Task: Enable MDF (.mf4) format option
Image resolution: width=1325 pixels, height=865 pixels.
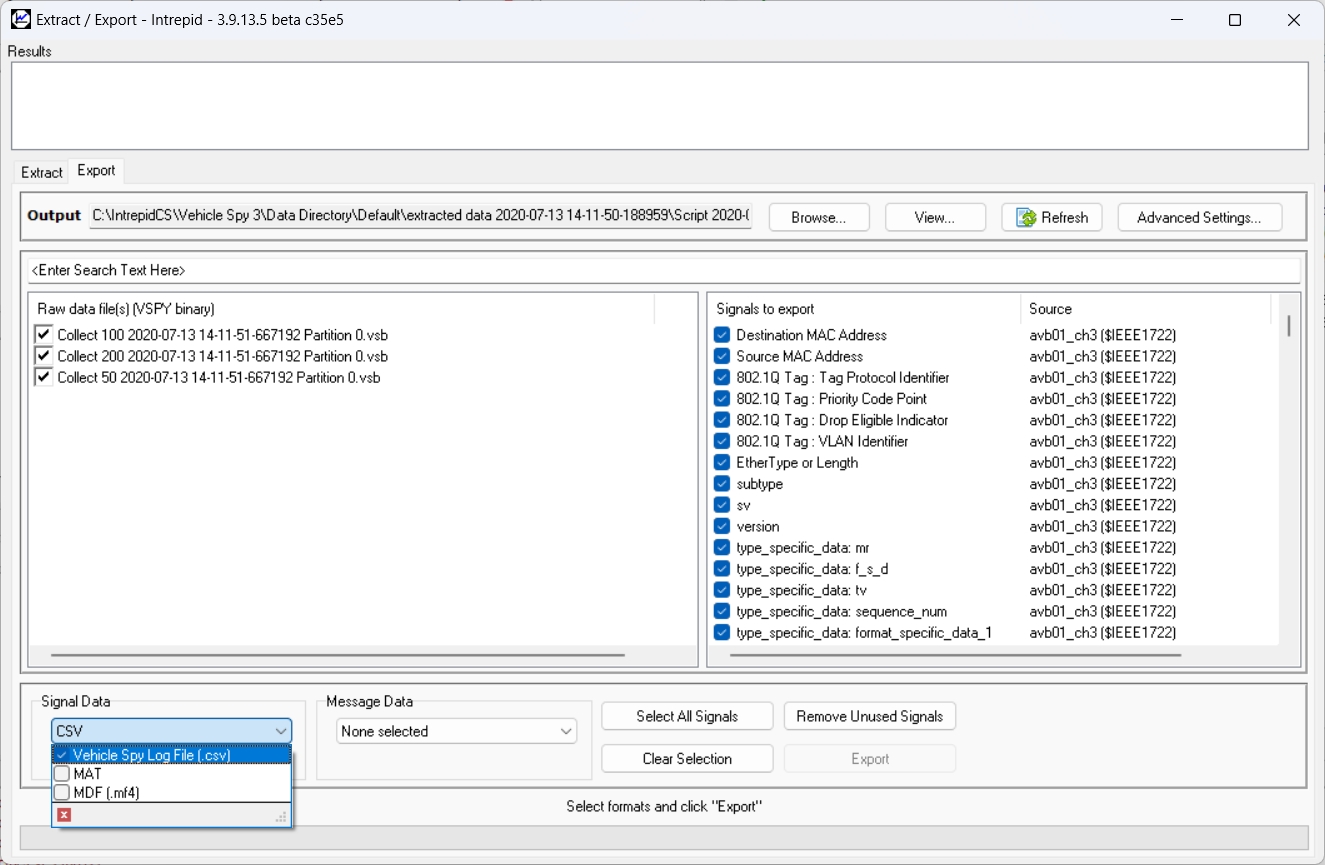Action: (x=62, y=793)
